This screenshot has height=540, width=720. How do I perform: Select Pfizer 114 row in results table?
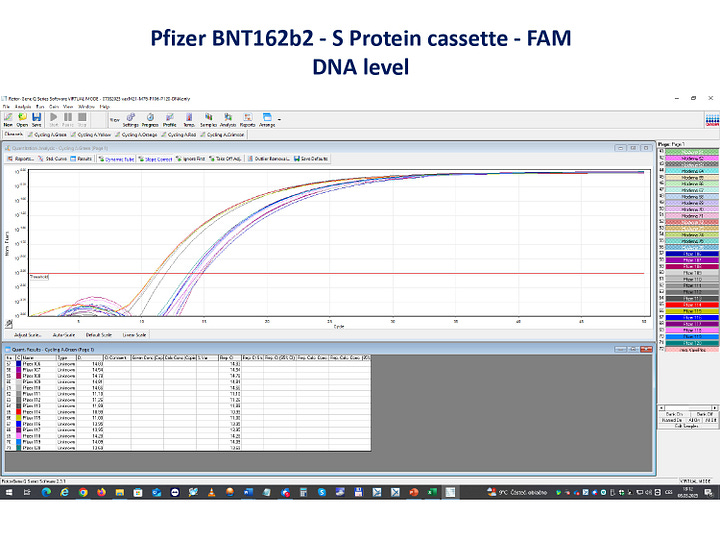(x=187, y=412)
